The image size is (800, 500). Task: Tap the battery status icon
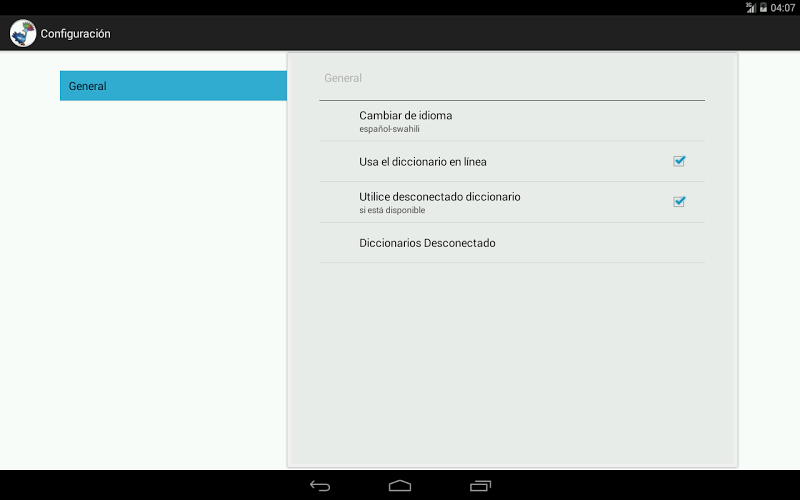tap(763, 7)
